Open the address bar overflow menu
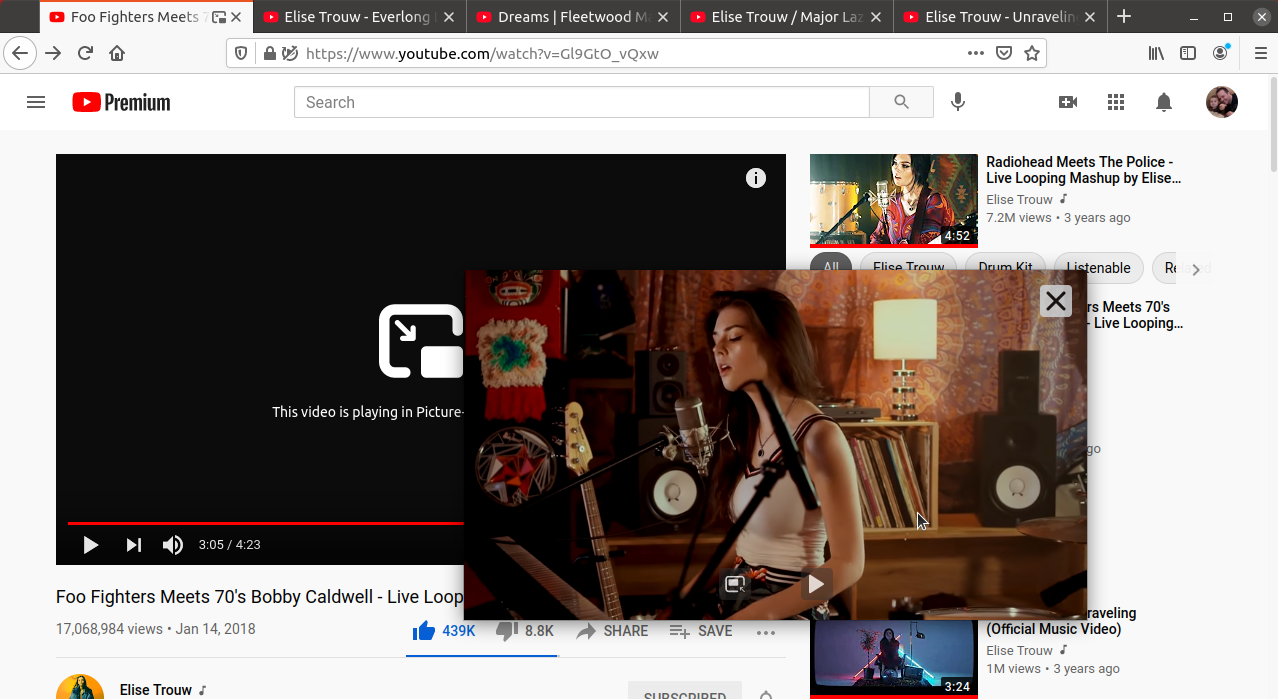The width and height of the screenshot is (1278, 699). 975,53
